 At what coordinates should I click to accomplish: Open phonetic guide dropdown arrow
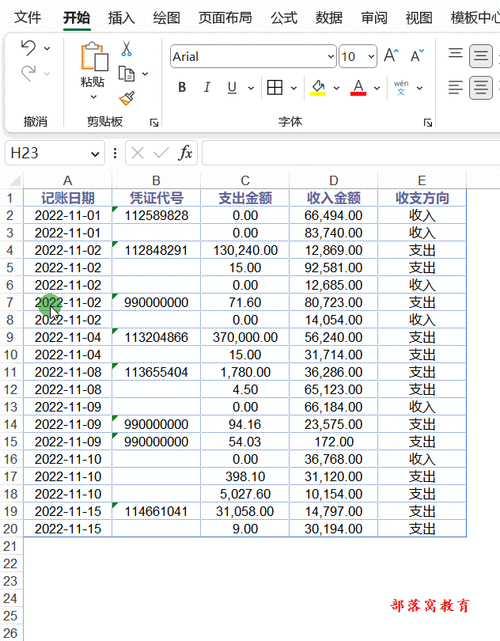tap(419, 88)
